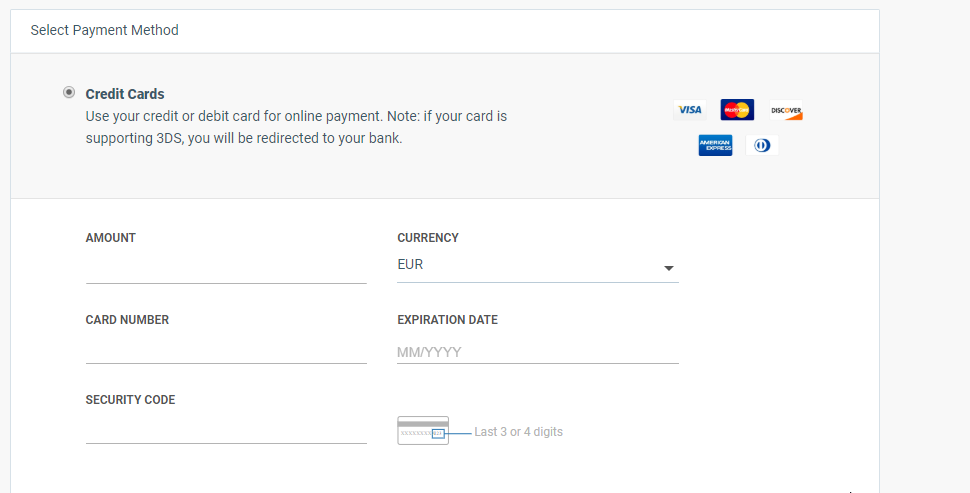Click the Diners Club logo
The image size is (970, 493).
tap(762, 145)
